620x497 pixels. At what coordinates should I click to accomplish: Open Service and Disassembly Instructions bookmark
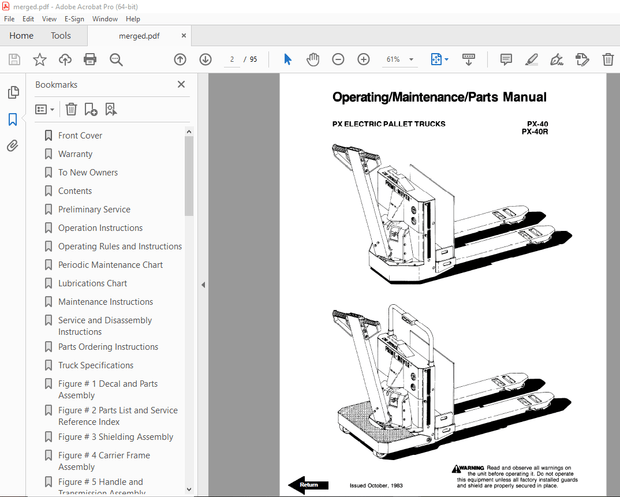(105, 326)
